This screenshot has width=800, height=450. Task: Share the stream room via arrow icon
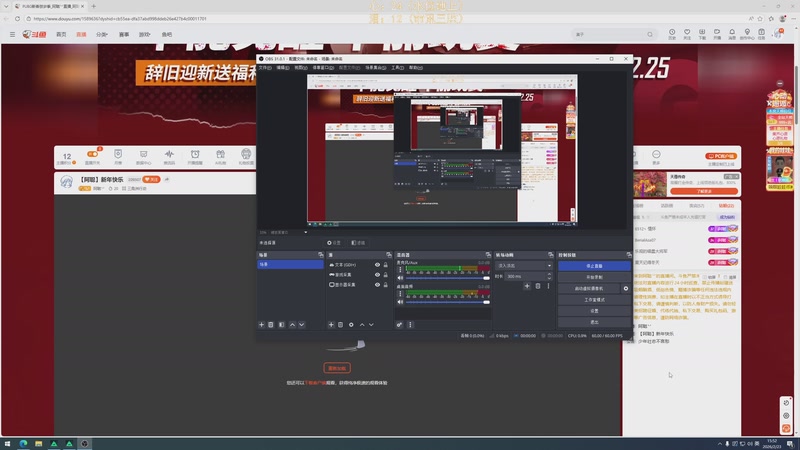[167, 179]
